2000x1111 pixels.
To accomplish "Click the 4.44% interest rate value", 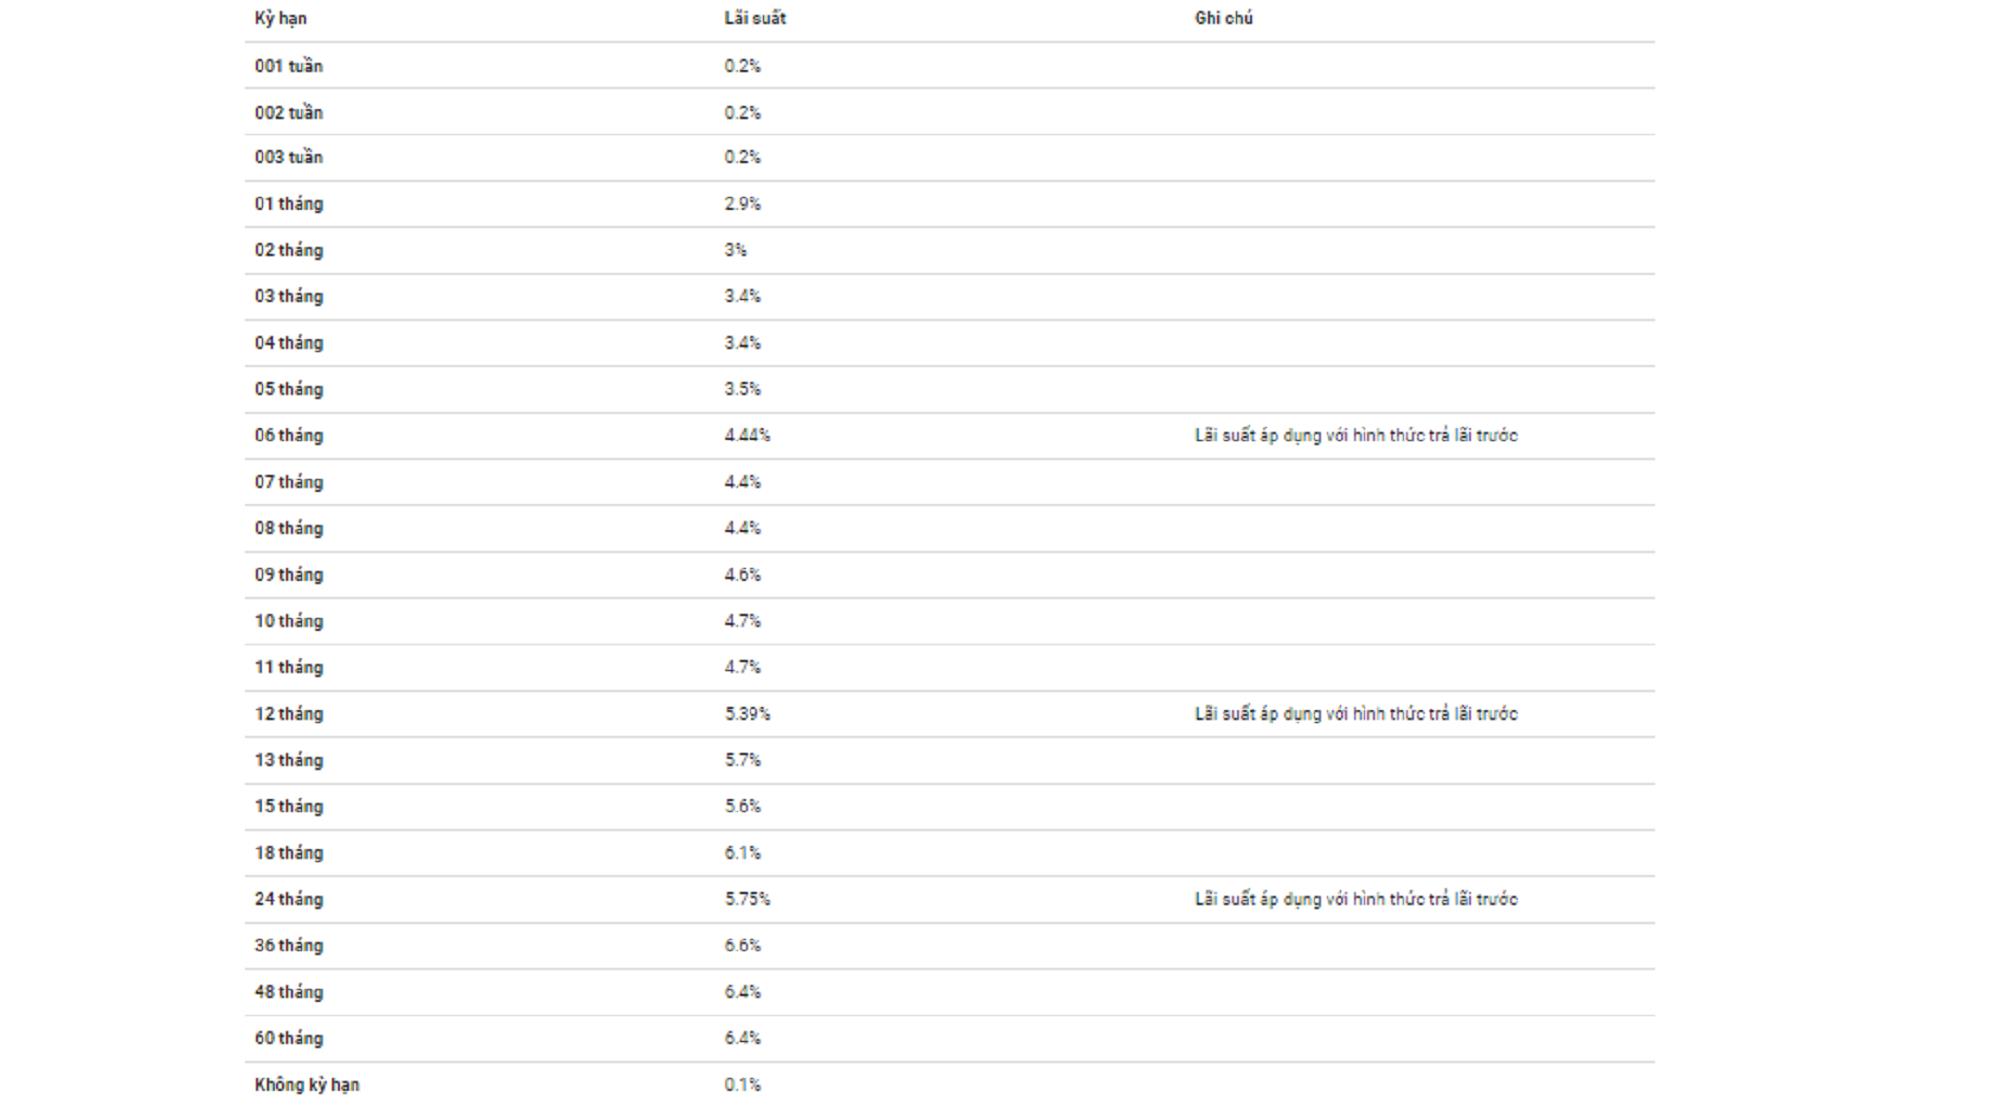I will coord(747,436).
